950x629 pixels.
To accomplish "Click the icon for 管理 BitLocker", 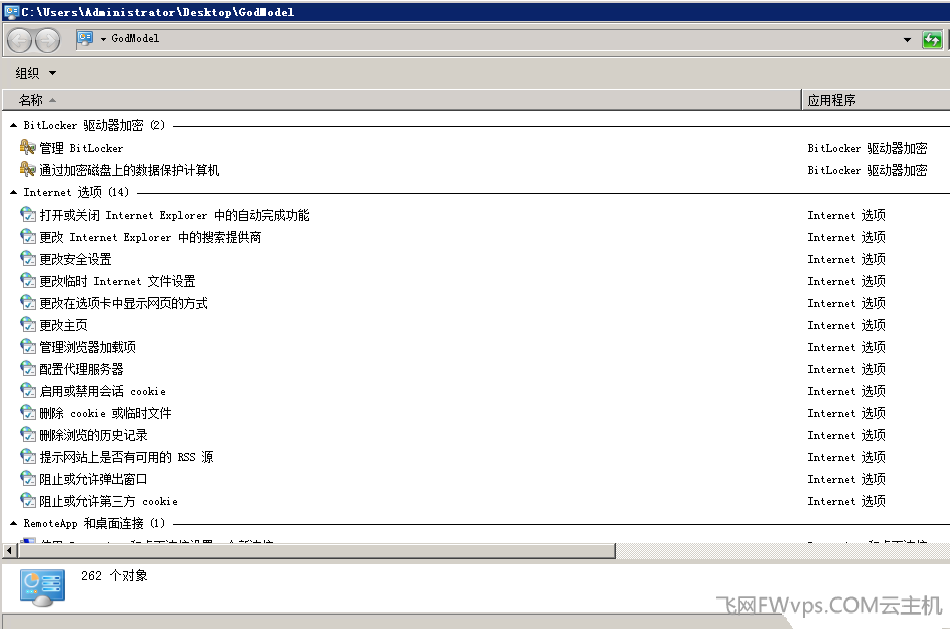I will click(x=28, y=147).
